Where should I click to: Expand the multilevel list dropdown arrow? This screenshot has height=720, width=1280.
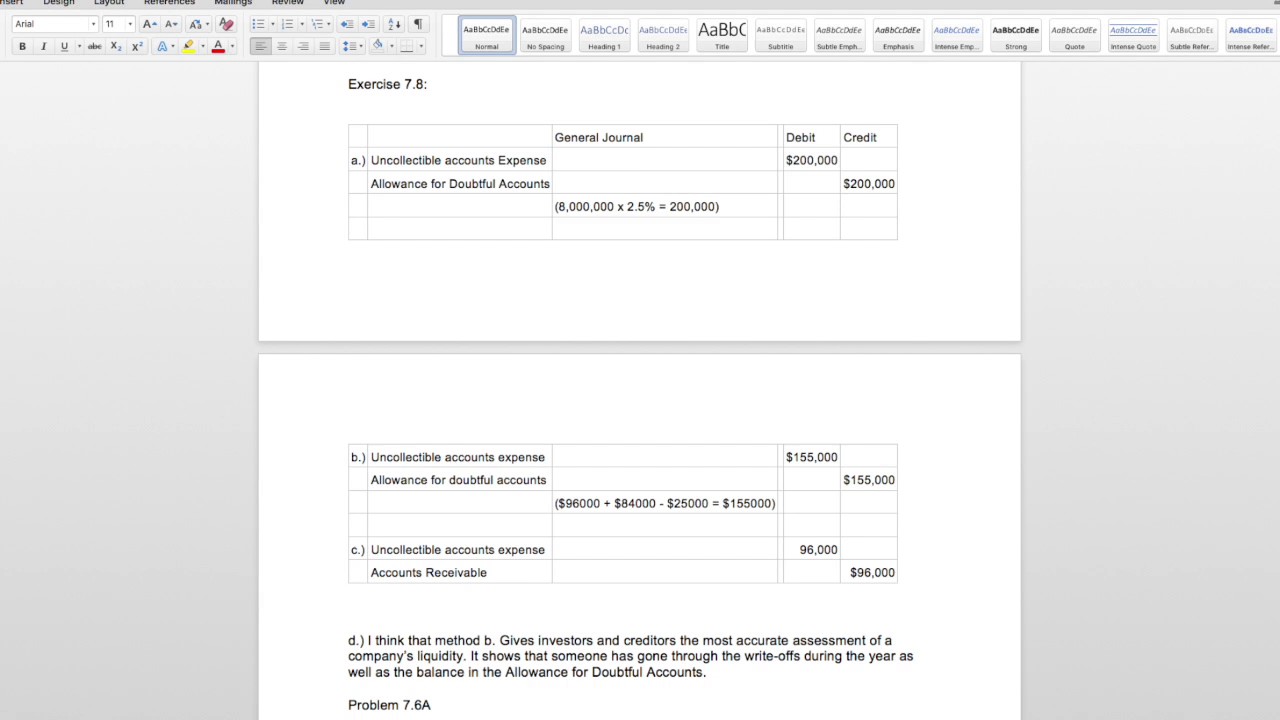331,24
